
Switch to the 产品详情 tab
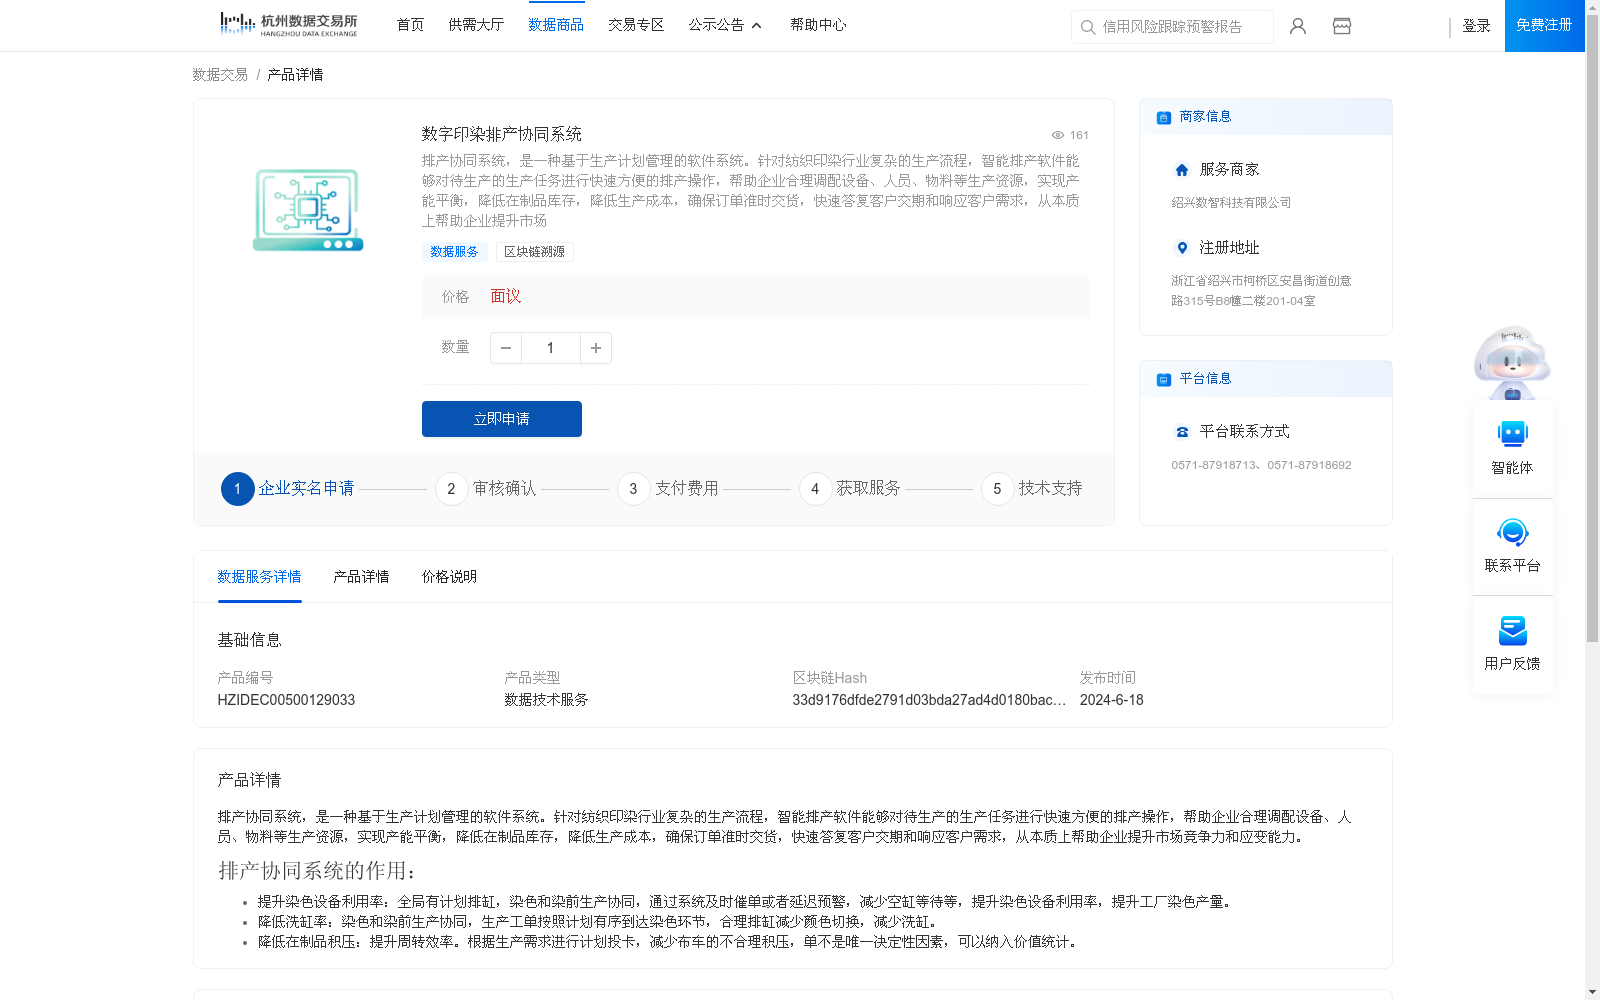click(361, 577)
